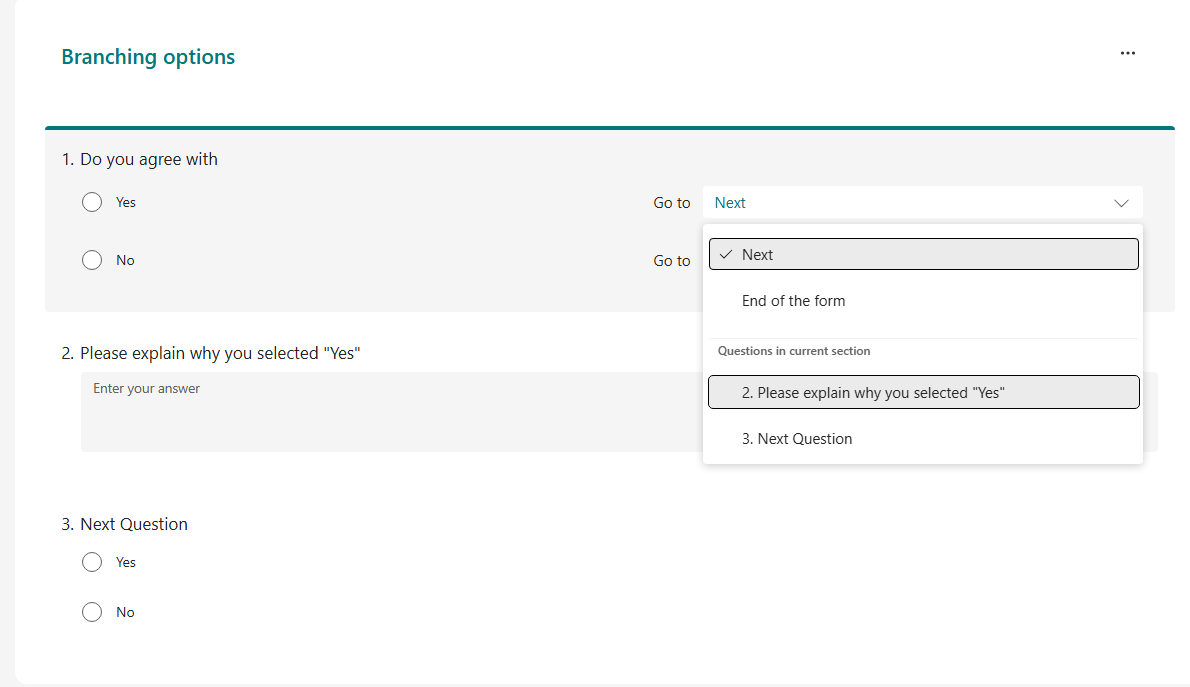This screenshot has width=1190, height=687.
Task: Choose Next option in dropdown list
Action: [x=924, y=254]
